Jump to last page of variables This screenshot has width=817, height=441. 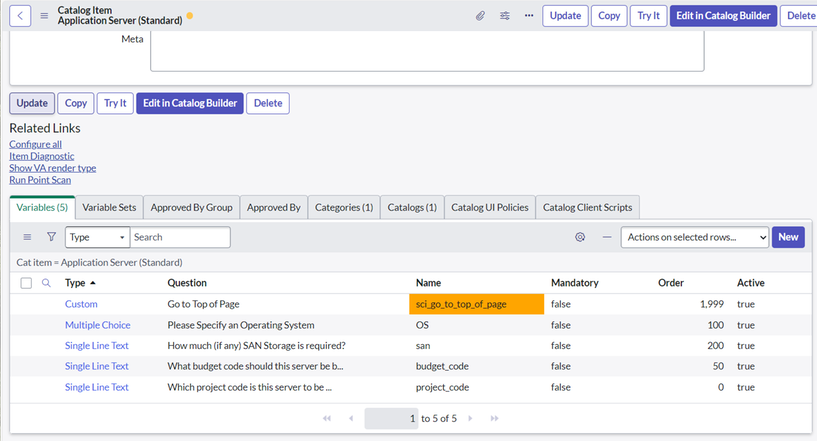click(494, 418)
